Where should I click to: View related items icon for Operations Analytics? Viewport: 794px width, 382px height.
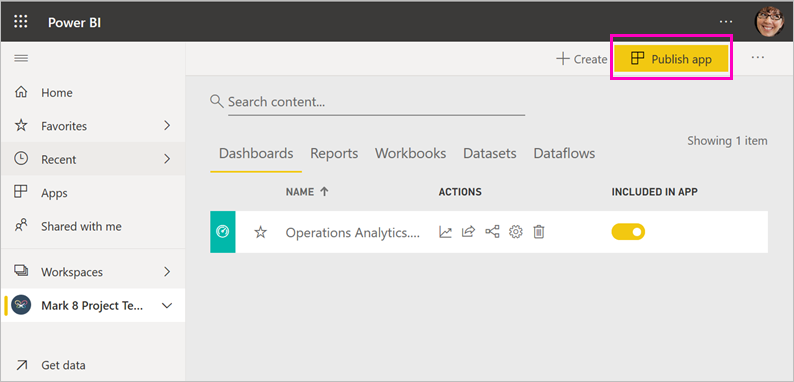(492, 232)
